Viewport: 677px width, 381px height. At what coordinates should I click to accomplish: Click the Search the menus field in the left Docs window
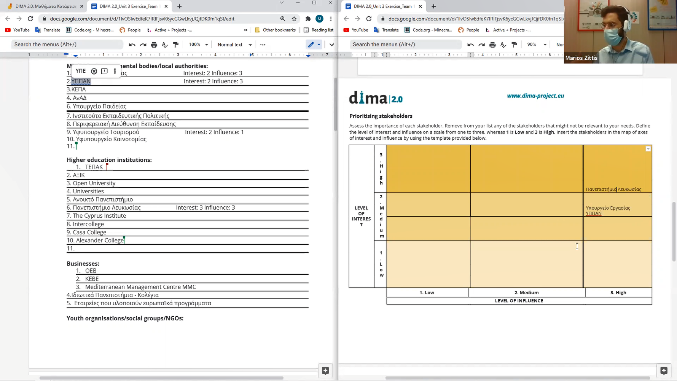tap(66, 44)
